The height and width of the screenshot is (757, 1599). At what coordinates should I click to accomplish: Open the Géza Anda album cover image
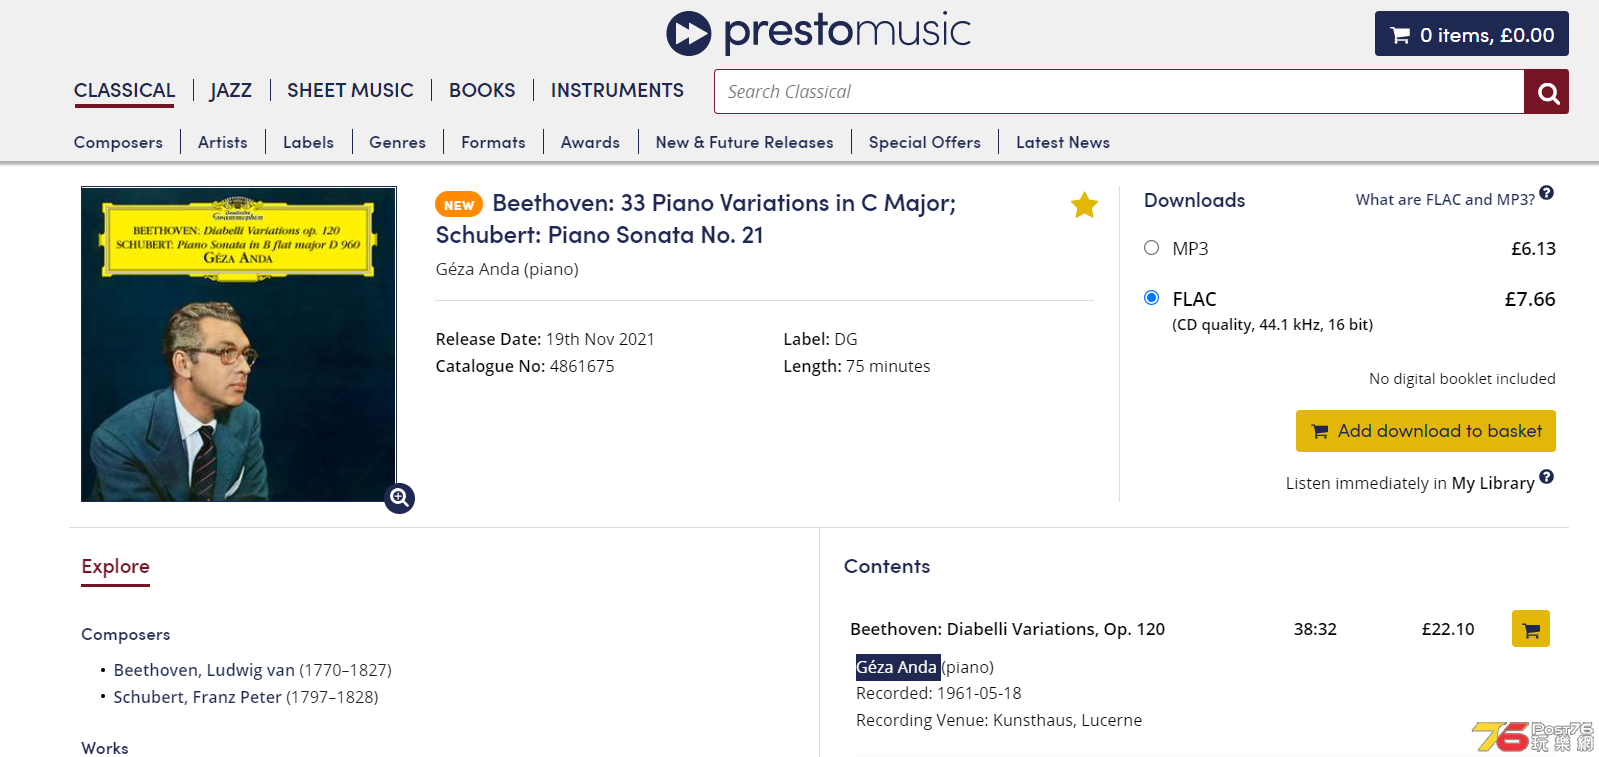click(x=239, y=344)
